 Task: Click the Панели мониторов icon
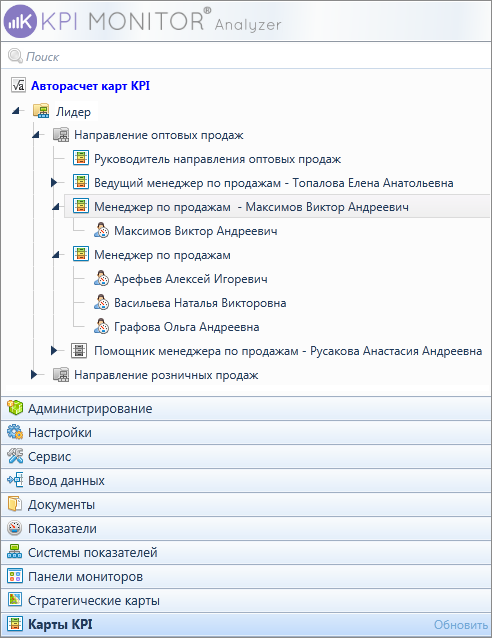point(15,576)
